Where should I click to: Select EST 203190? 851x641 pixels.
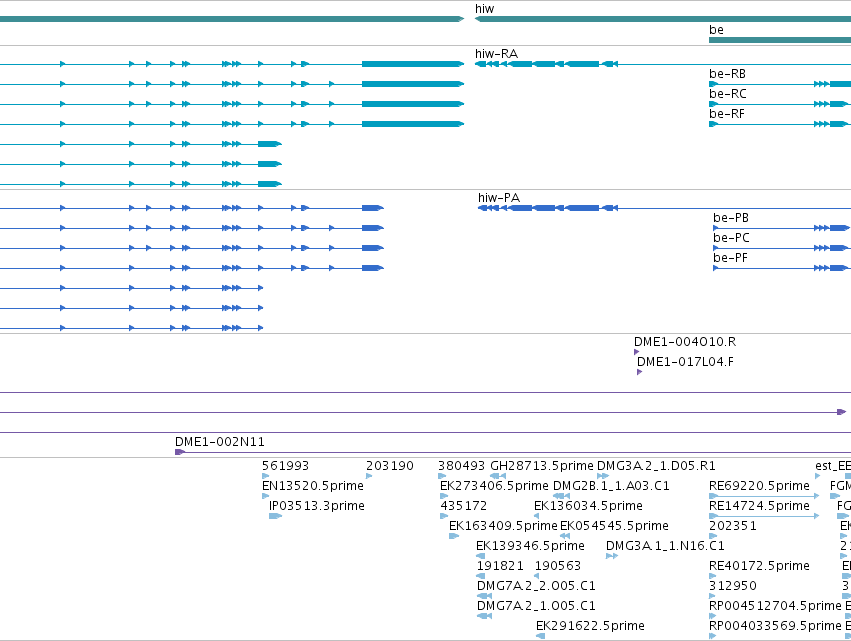390,466
